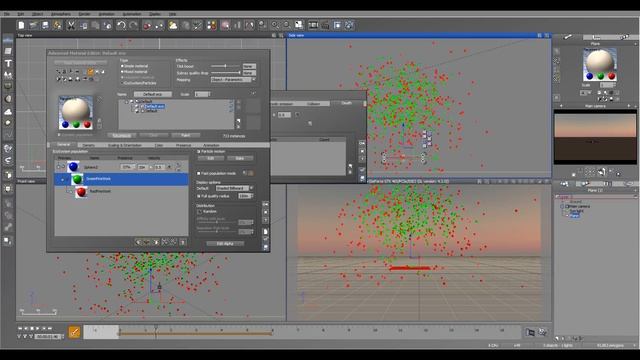Click the Bake button under Particle motion

point(240,158)
